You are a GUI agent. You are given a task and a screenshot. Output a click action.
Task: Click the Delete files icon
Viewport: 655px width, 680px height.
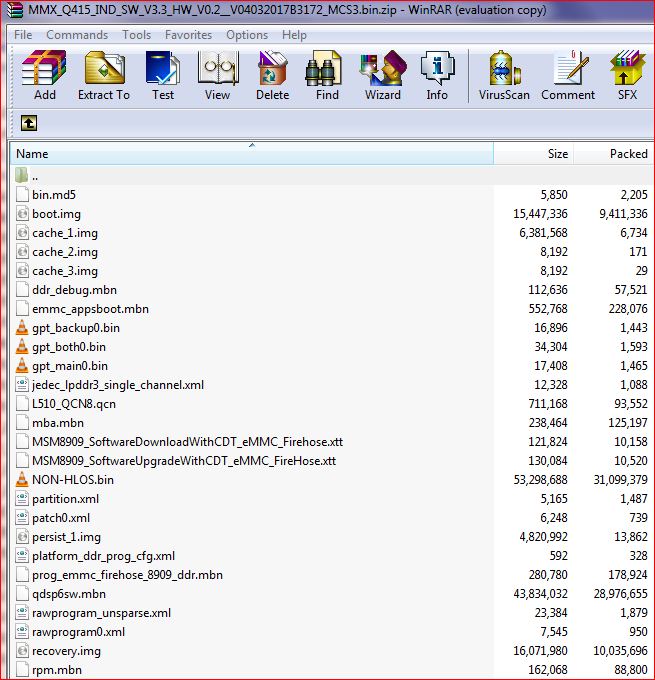point(272,75)
